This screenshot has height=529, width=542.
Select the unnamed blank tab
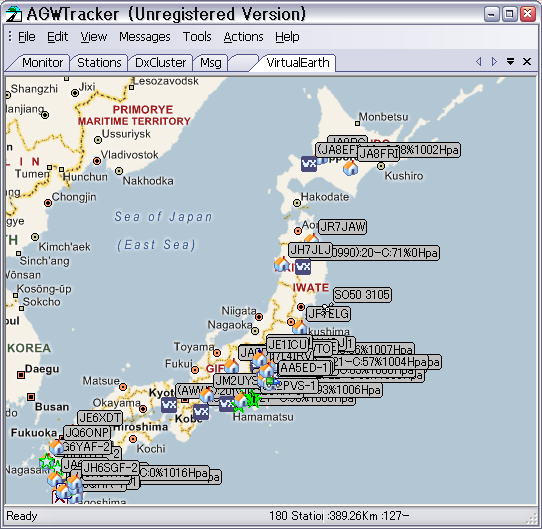tap(243, 63)
